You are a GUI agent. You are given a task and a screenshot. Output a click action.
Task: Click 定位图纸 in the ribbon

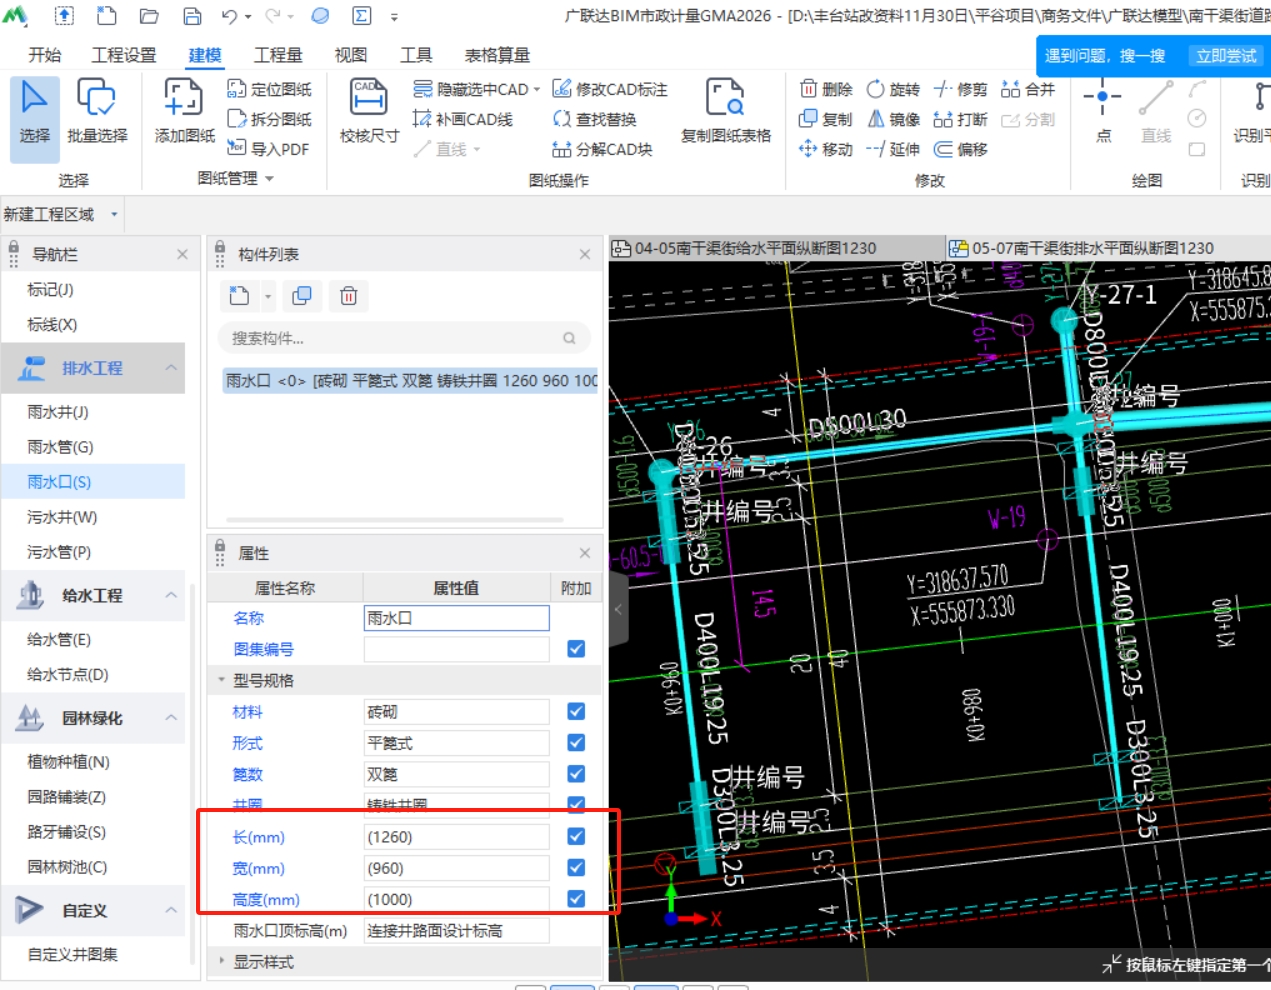tap(270, 89)
